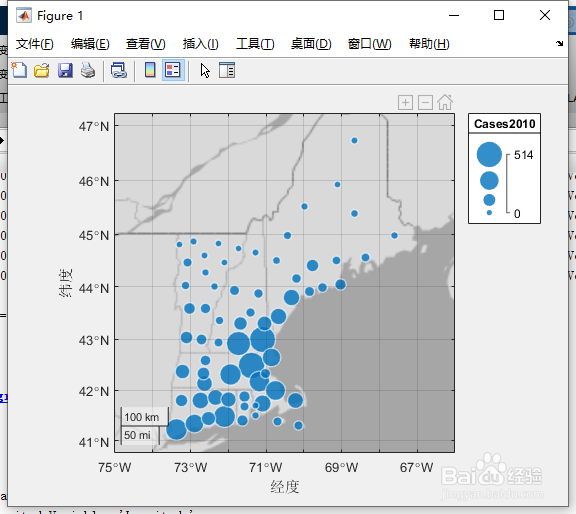Image resolution: width=576 pixels, height=514 pixels.
Task: Maximize the Figure 1 window
Action: 499,15
